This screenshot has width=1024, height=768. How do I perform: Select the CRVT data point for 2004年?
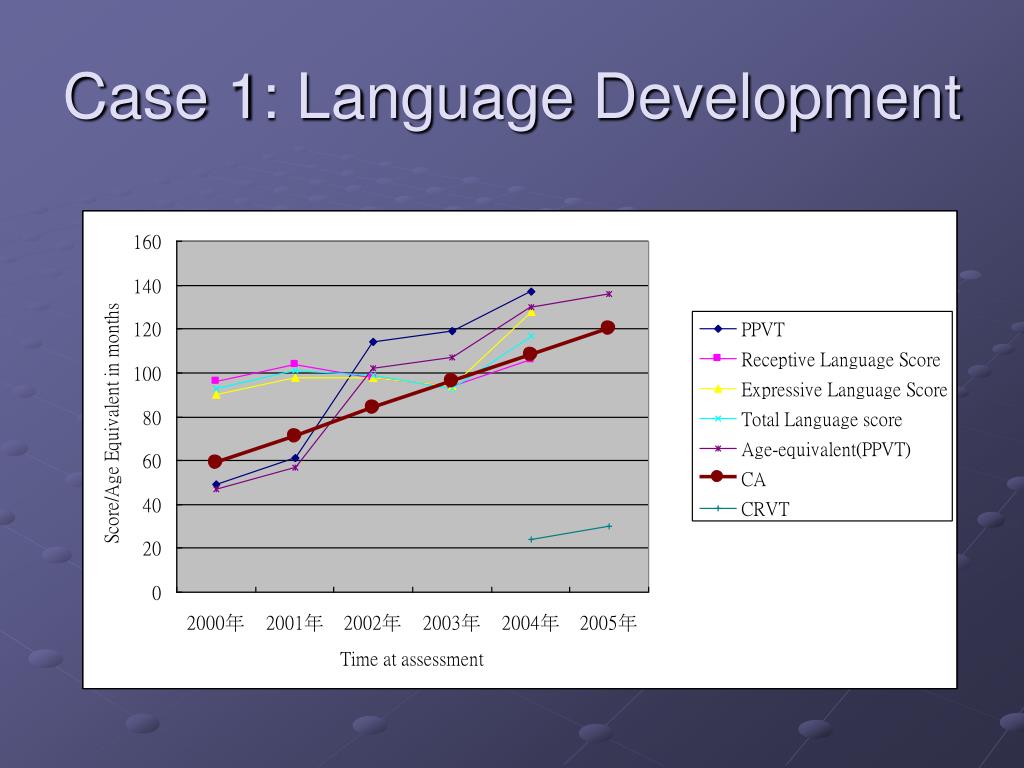(531, 539)
